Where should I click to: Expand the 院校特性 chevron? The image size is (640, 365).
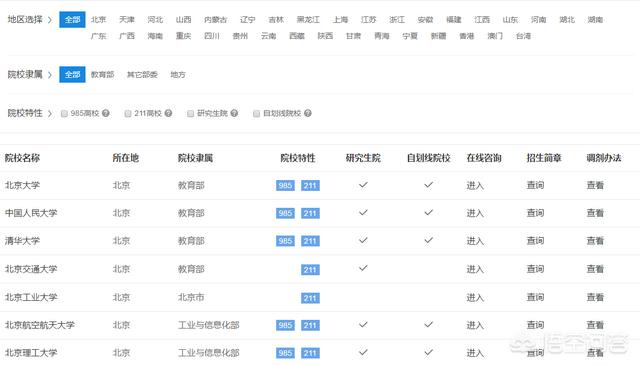(50, 113)
